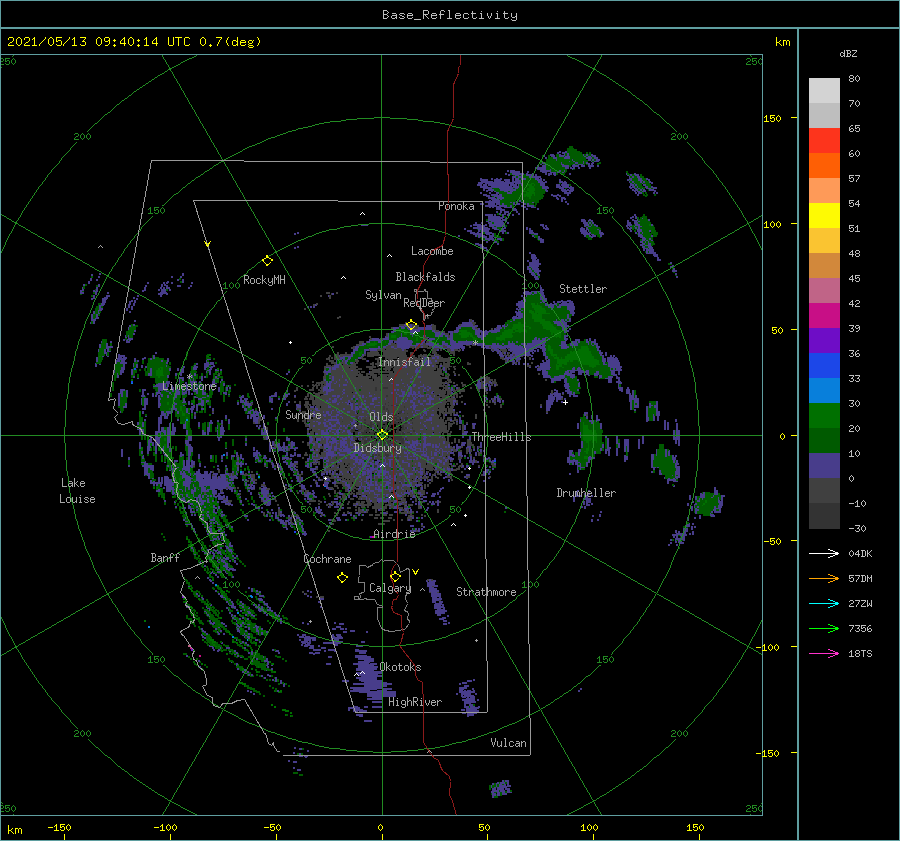Click the asterisk marker above Limestone
The height and width of the screenshot is (841, 900).
[189, 377]
